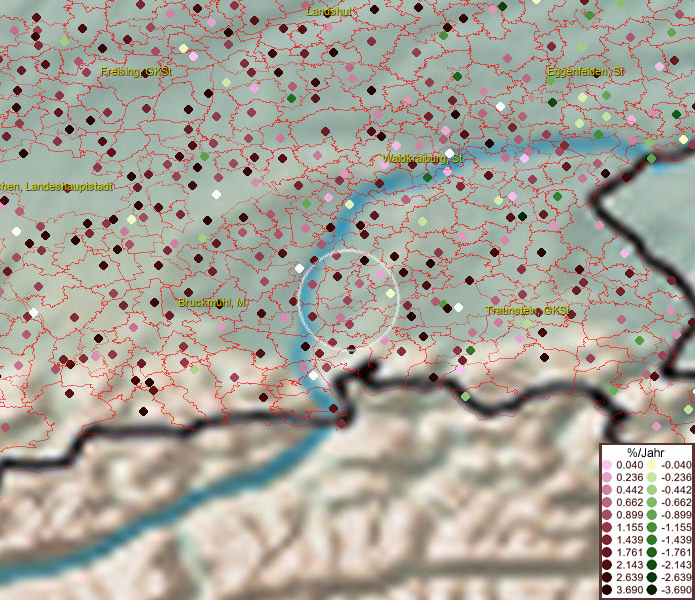This screenshot has width=695, height=600.
Task: Select the 3.690 legend entry
Action: tap(629, 590)
